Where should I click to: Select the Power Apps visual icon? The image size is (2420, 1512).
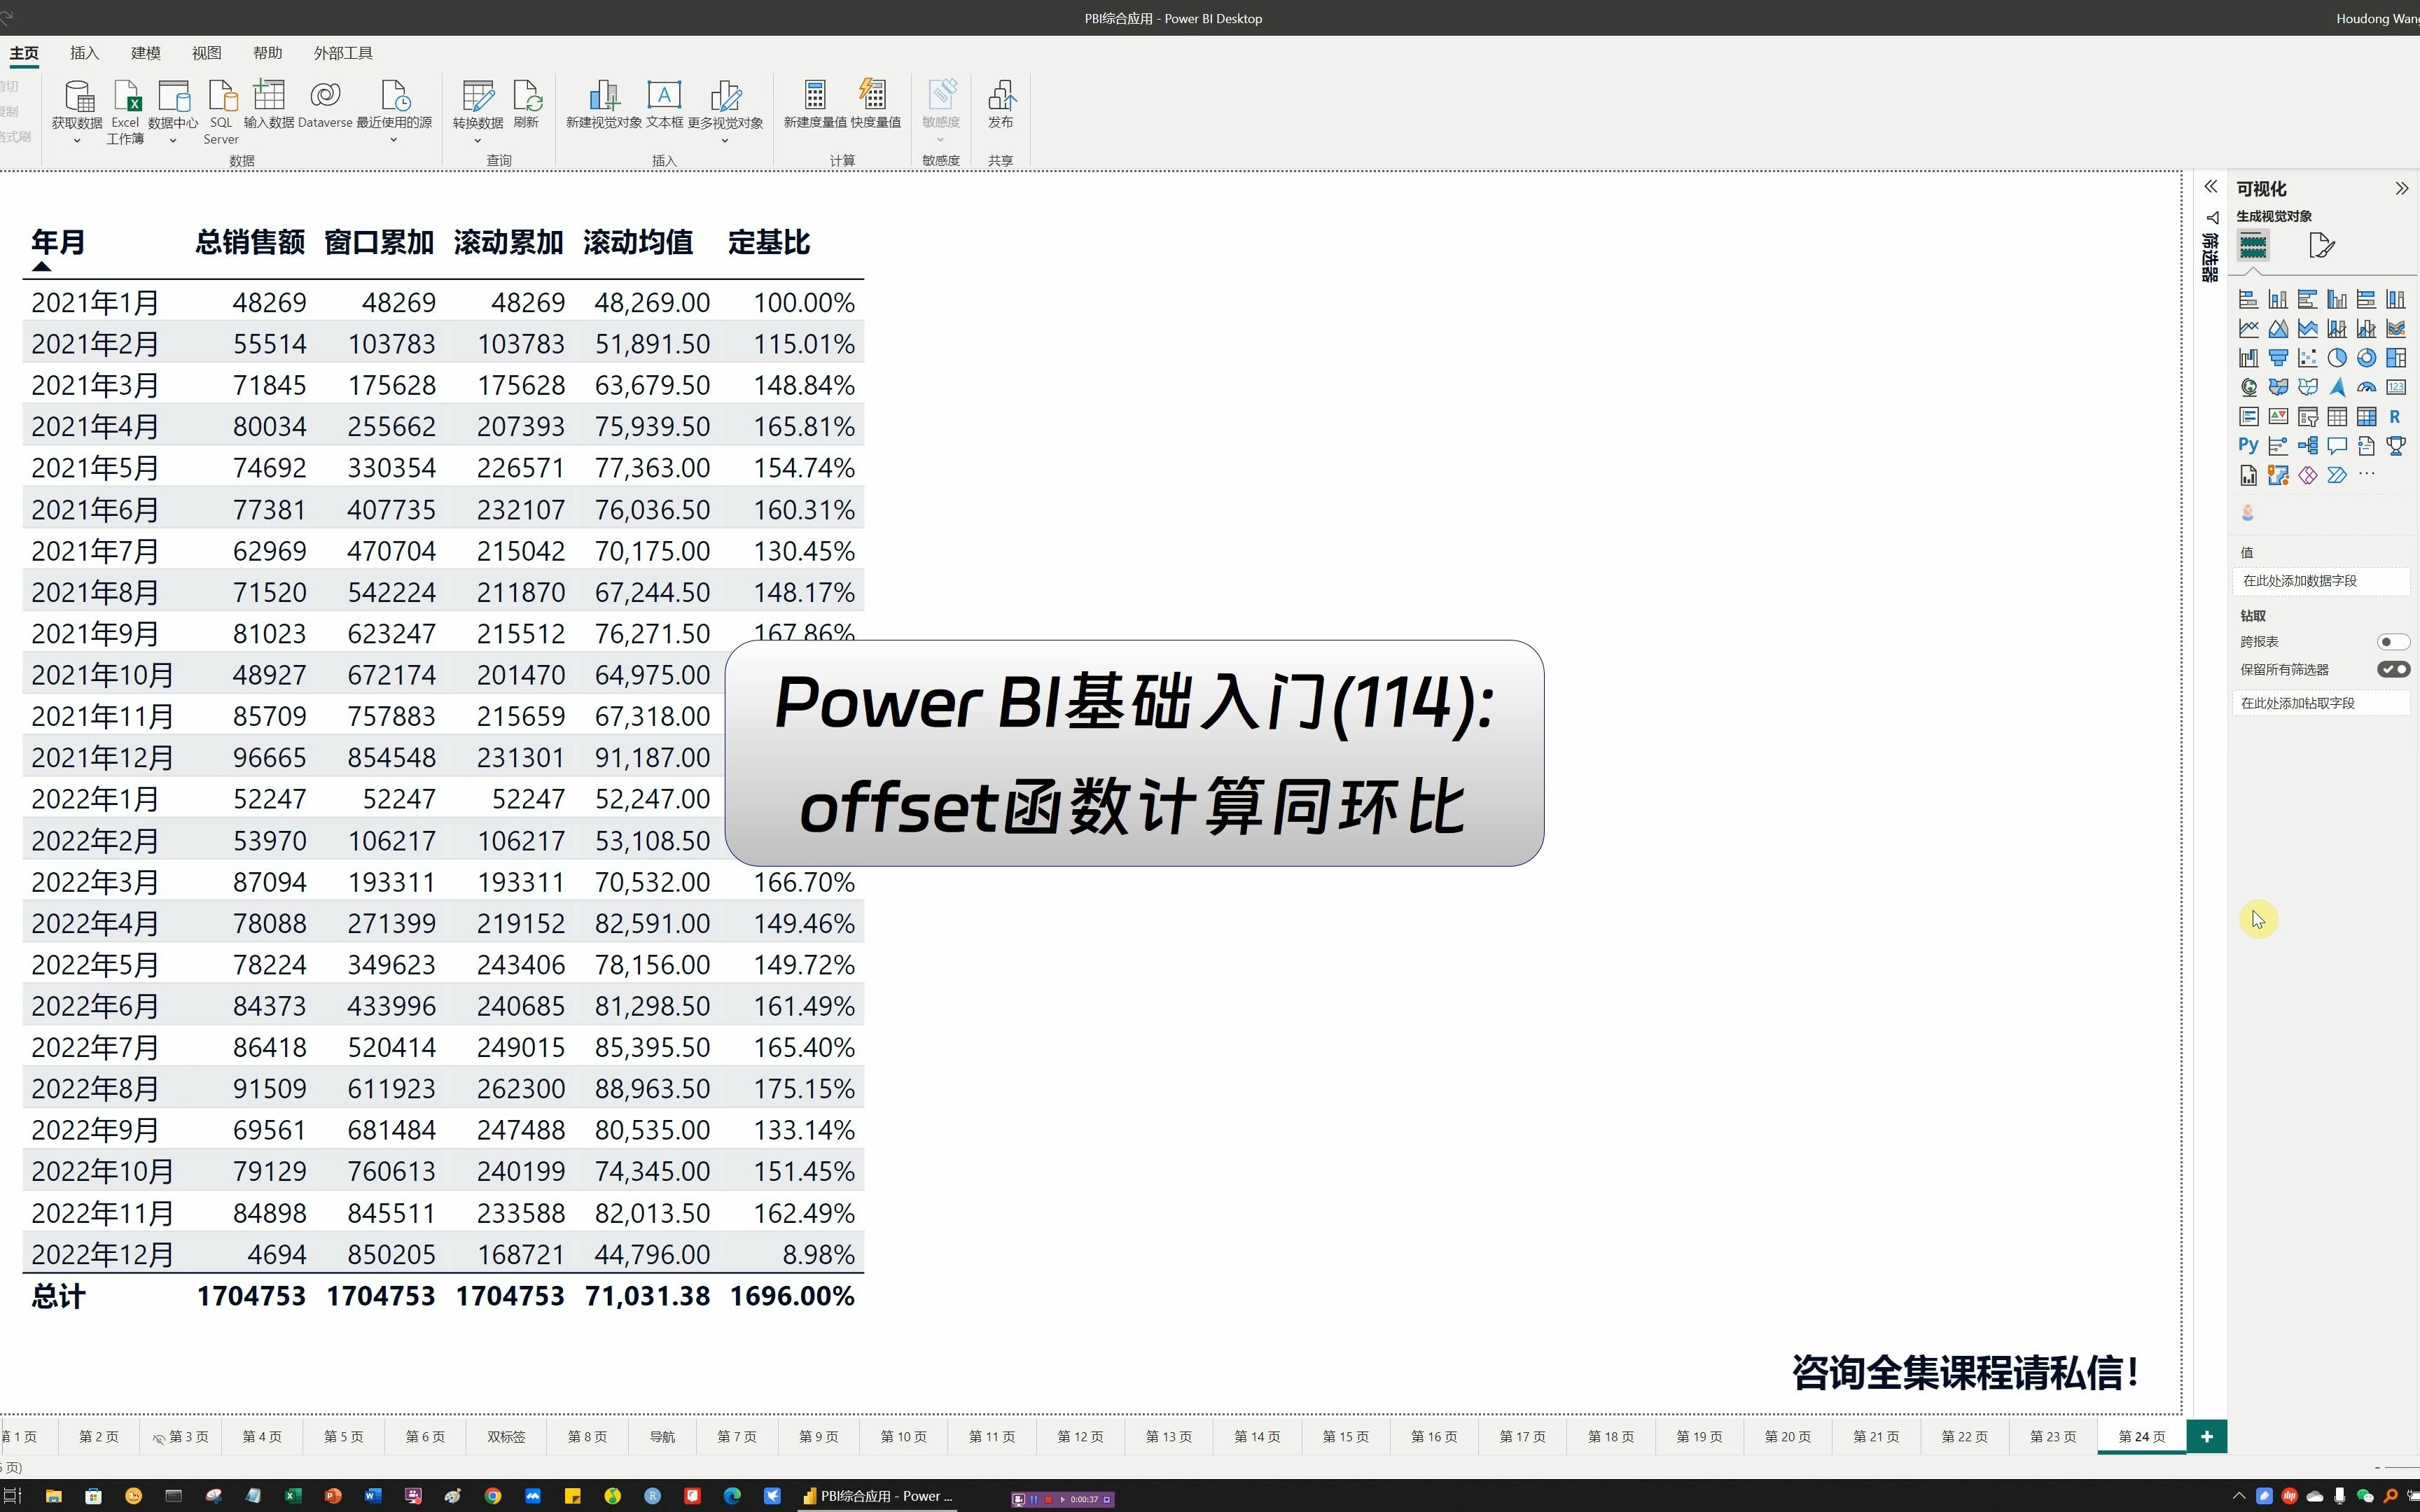point(2307,475)
